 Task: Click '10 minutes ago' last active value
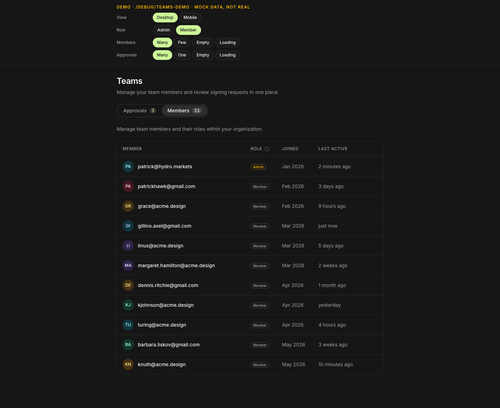pos(335,364)
